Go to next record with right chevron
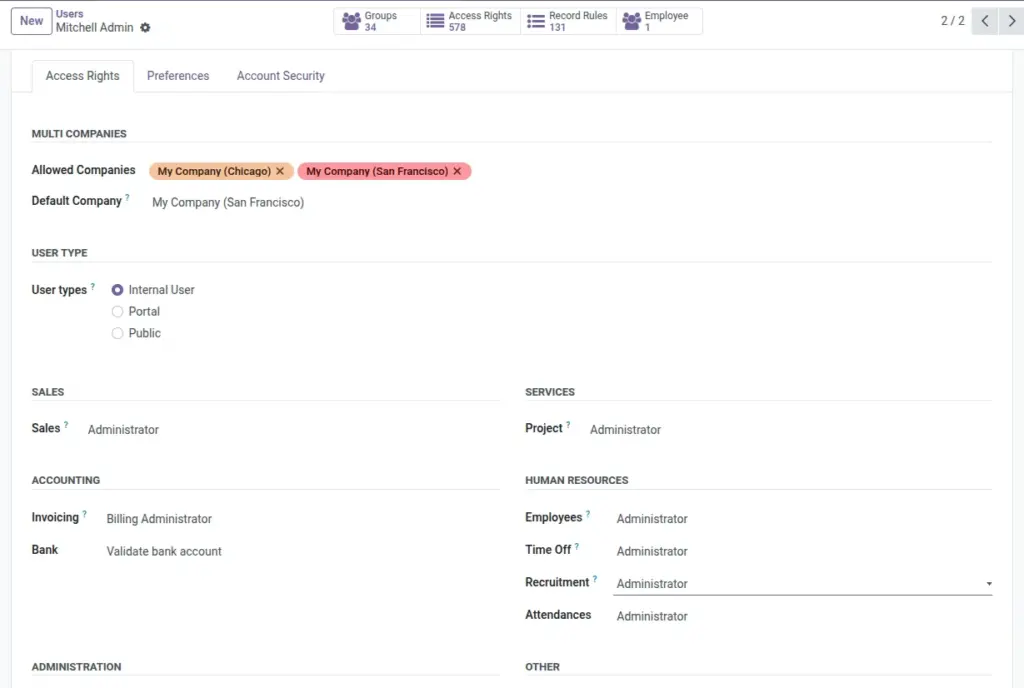 [1011, 21]
